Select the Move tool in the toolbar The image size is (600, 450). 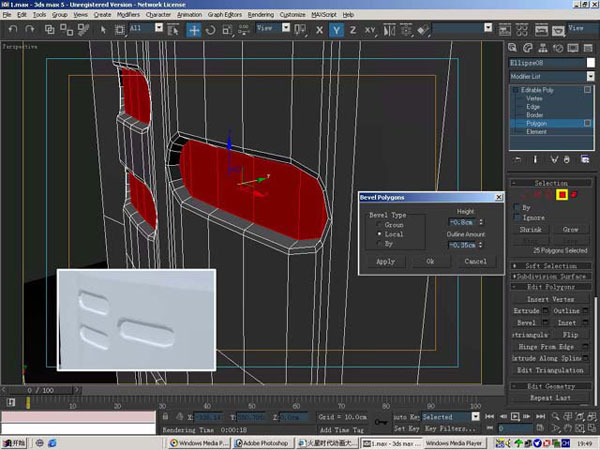[194, 30]
